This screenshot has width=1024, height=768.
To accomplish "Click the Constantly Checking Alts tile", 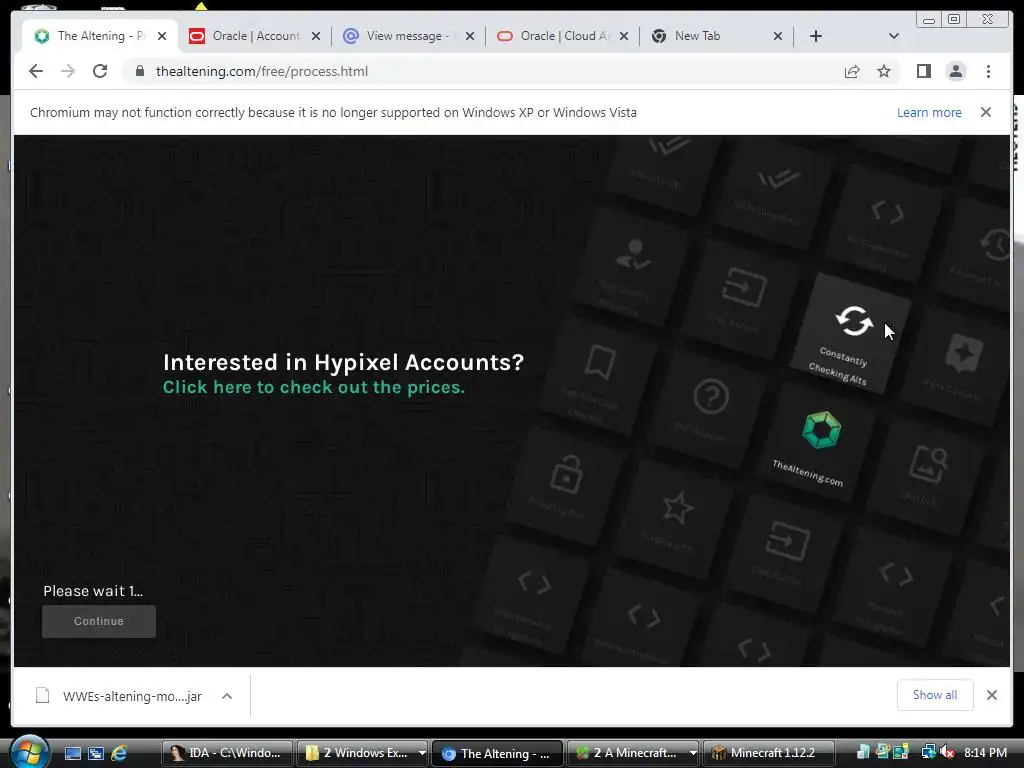I will [850, 334].
